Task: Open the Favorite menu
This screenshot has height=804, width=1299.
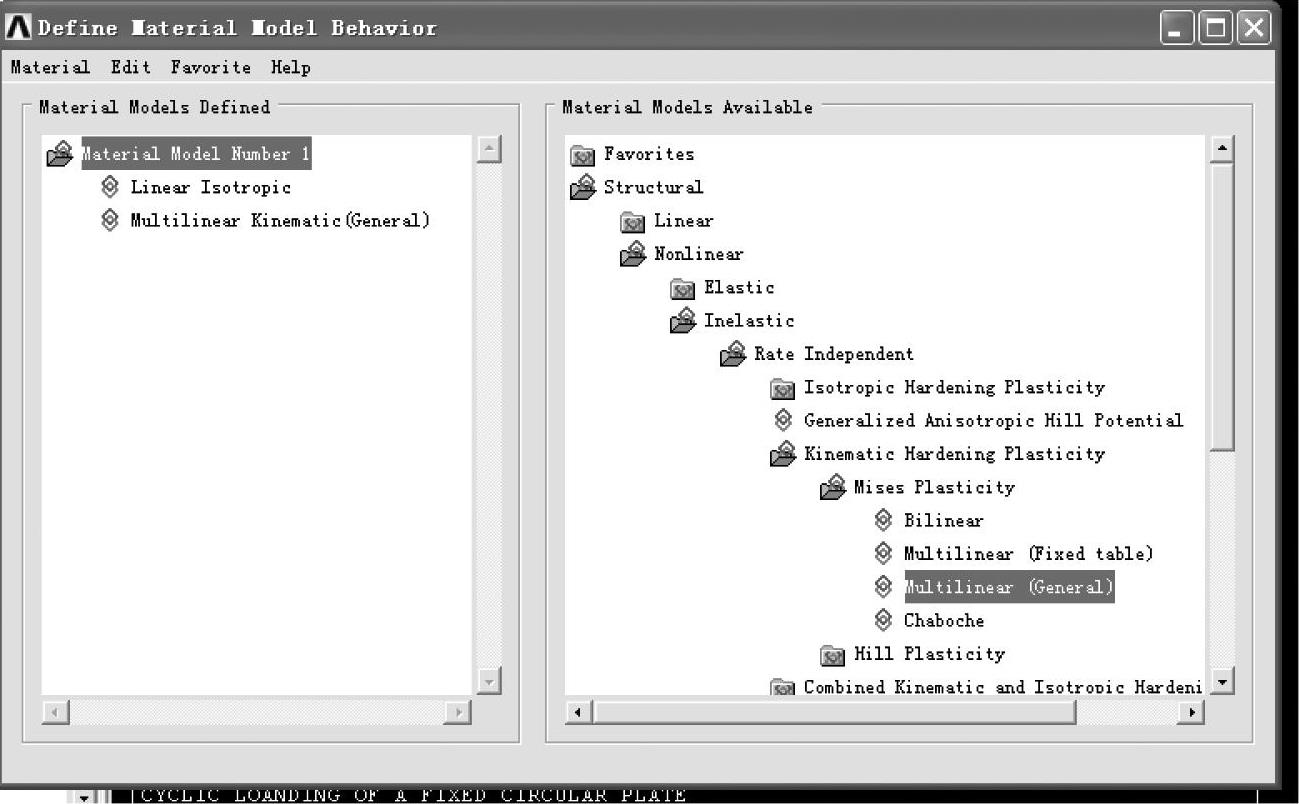Action: 210,67
